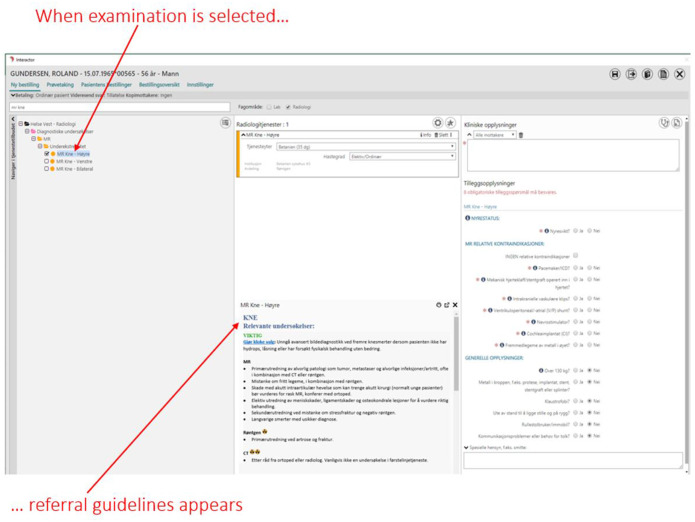Click the star favorites icon in Radiologitjenester header
This screenshot has width=695, height=522.
[x=451, y=123]
